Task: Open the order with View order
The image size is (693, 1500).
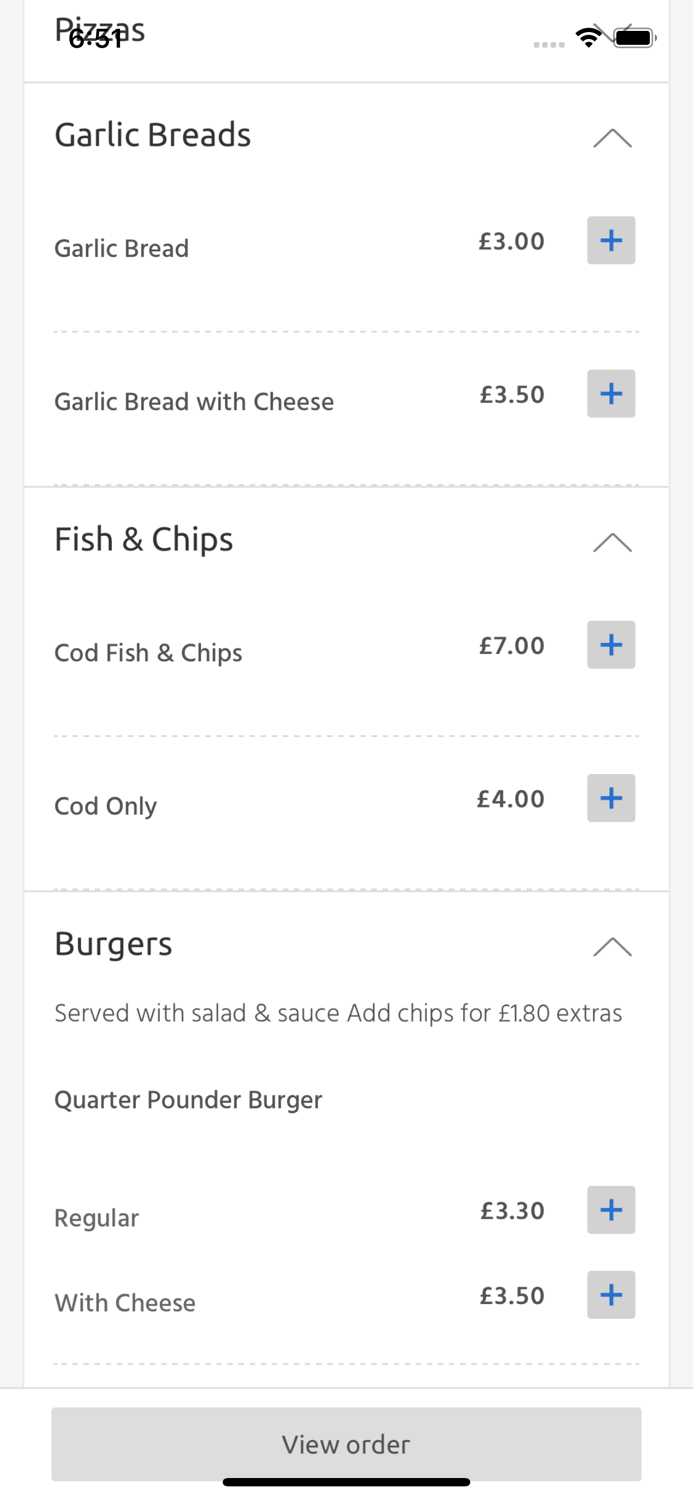Action: [x=346, y=1444]
